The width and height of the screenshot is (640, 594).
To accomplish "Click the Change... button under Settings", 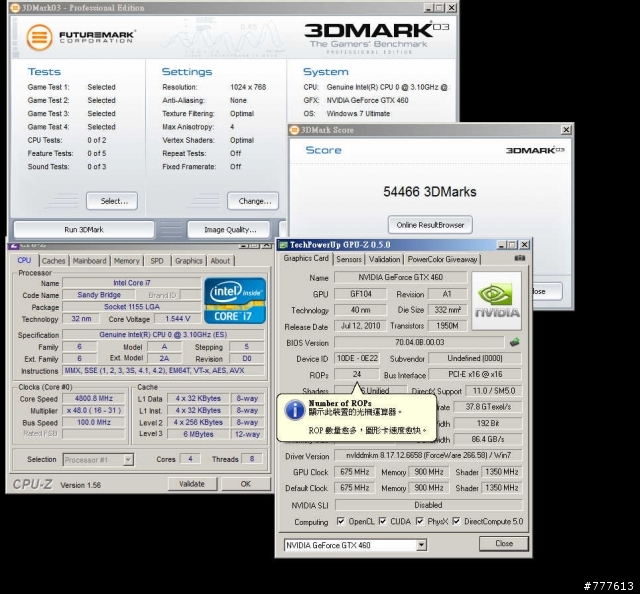I will (253, 201).
